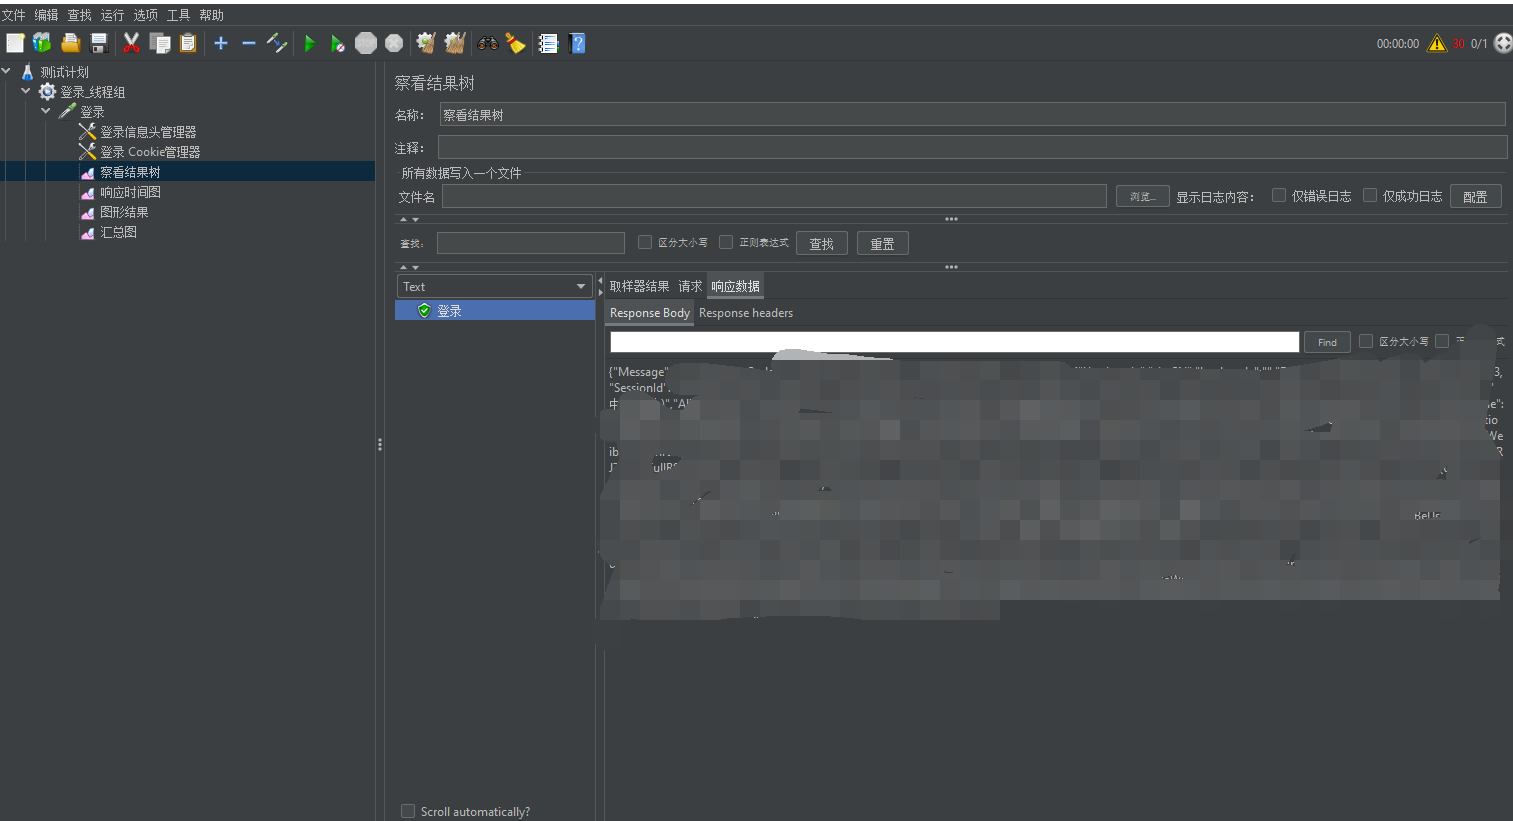The height and width of the screenshot is (821, 1513).
Task: Toggle 仅成功日志 checkbox
Action: coord(1370,195)
